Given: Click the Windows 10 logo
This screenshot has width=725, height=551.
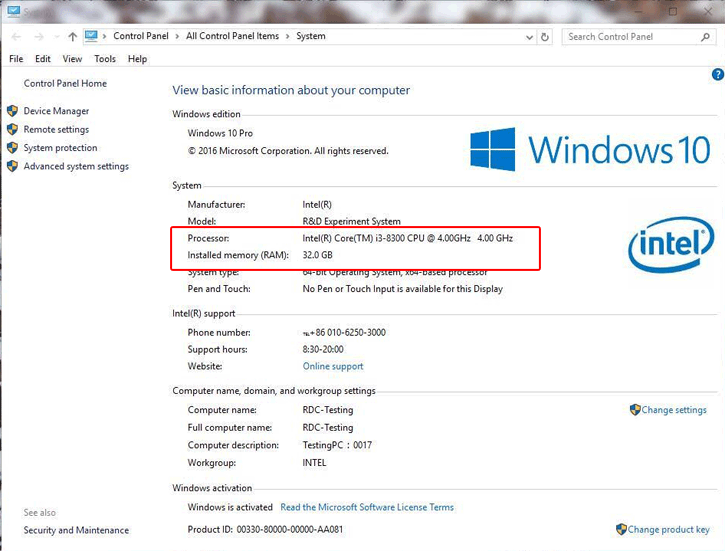Looking at the screenshot, I should tap(590, 149).
